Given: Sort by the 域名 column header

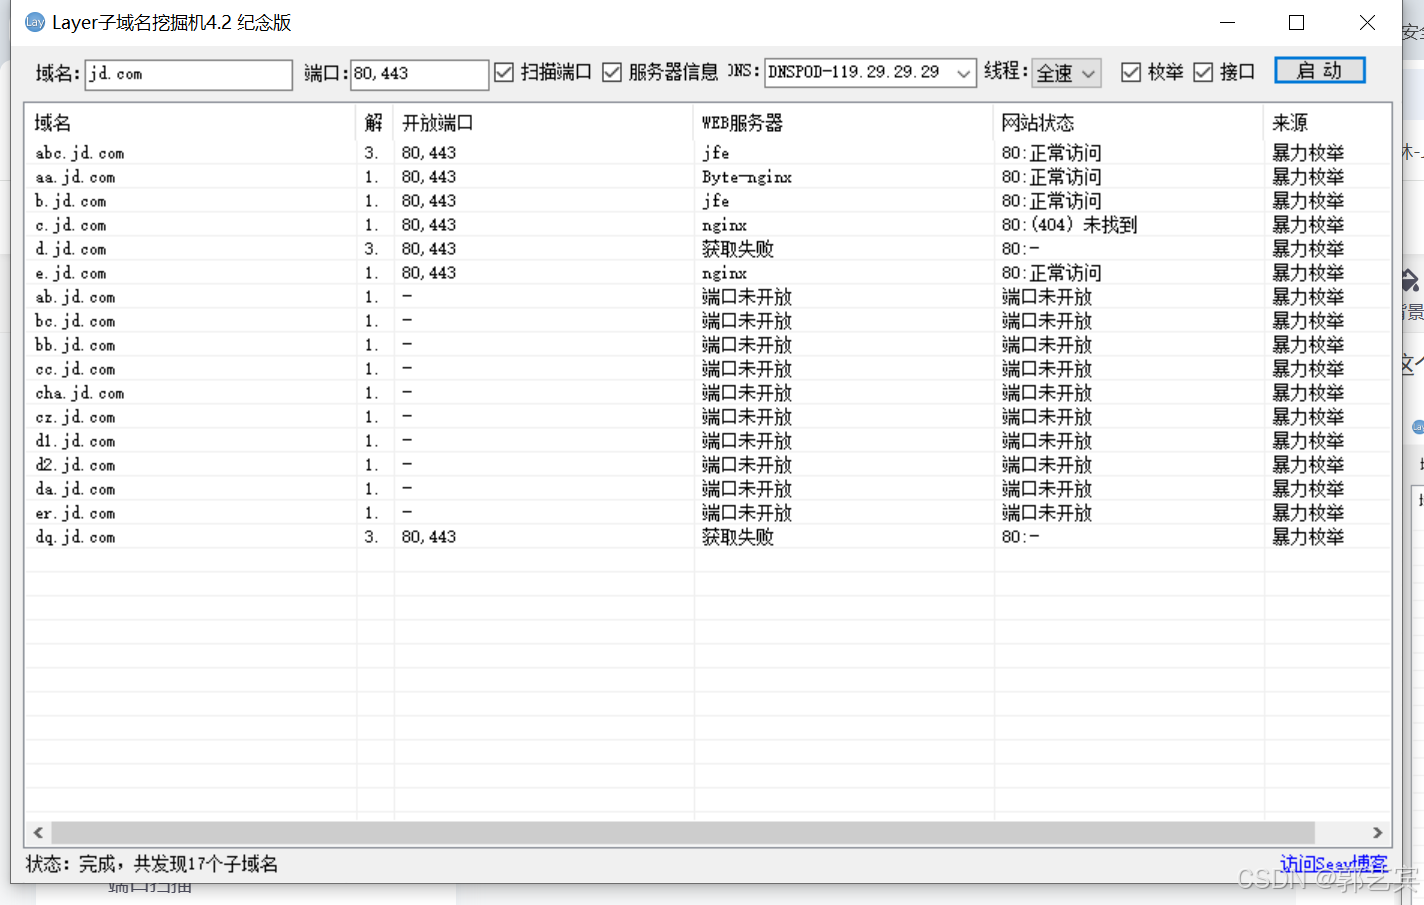Looking at the screenshot, I should 191,123.
